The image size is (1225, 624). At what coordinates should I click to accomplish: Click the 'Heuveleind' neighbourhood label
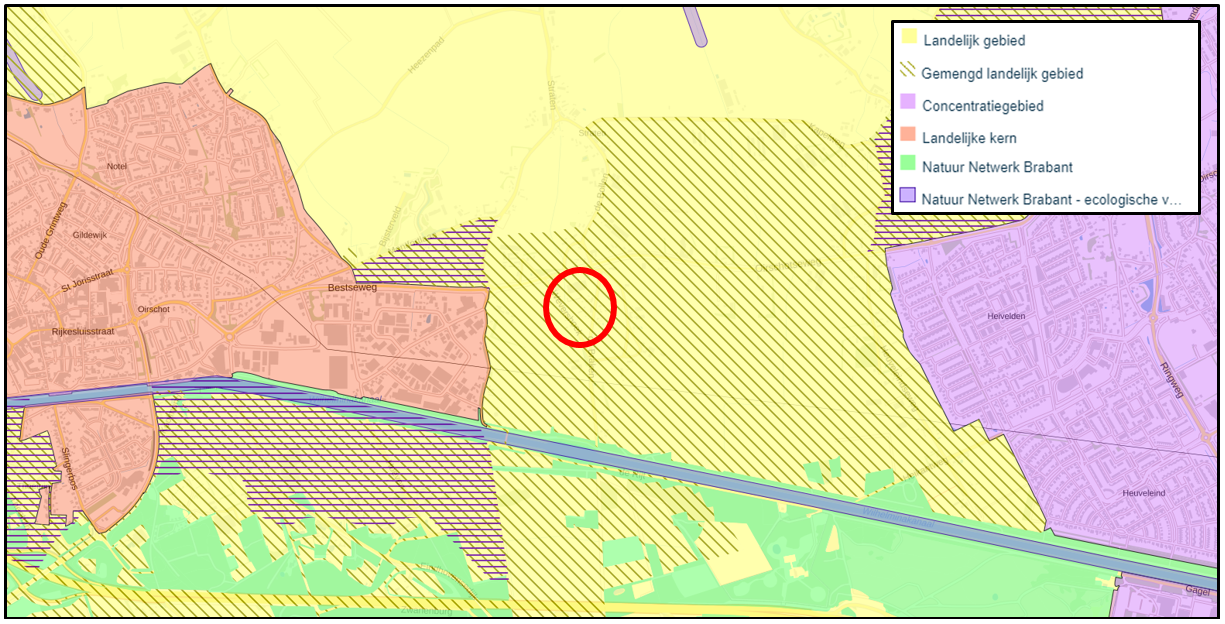[1143, 493]
